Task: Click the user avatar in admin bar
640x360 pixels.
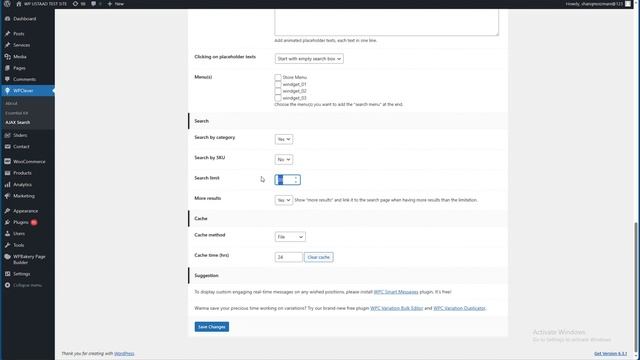Action: click(628, 4)
